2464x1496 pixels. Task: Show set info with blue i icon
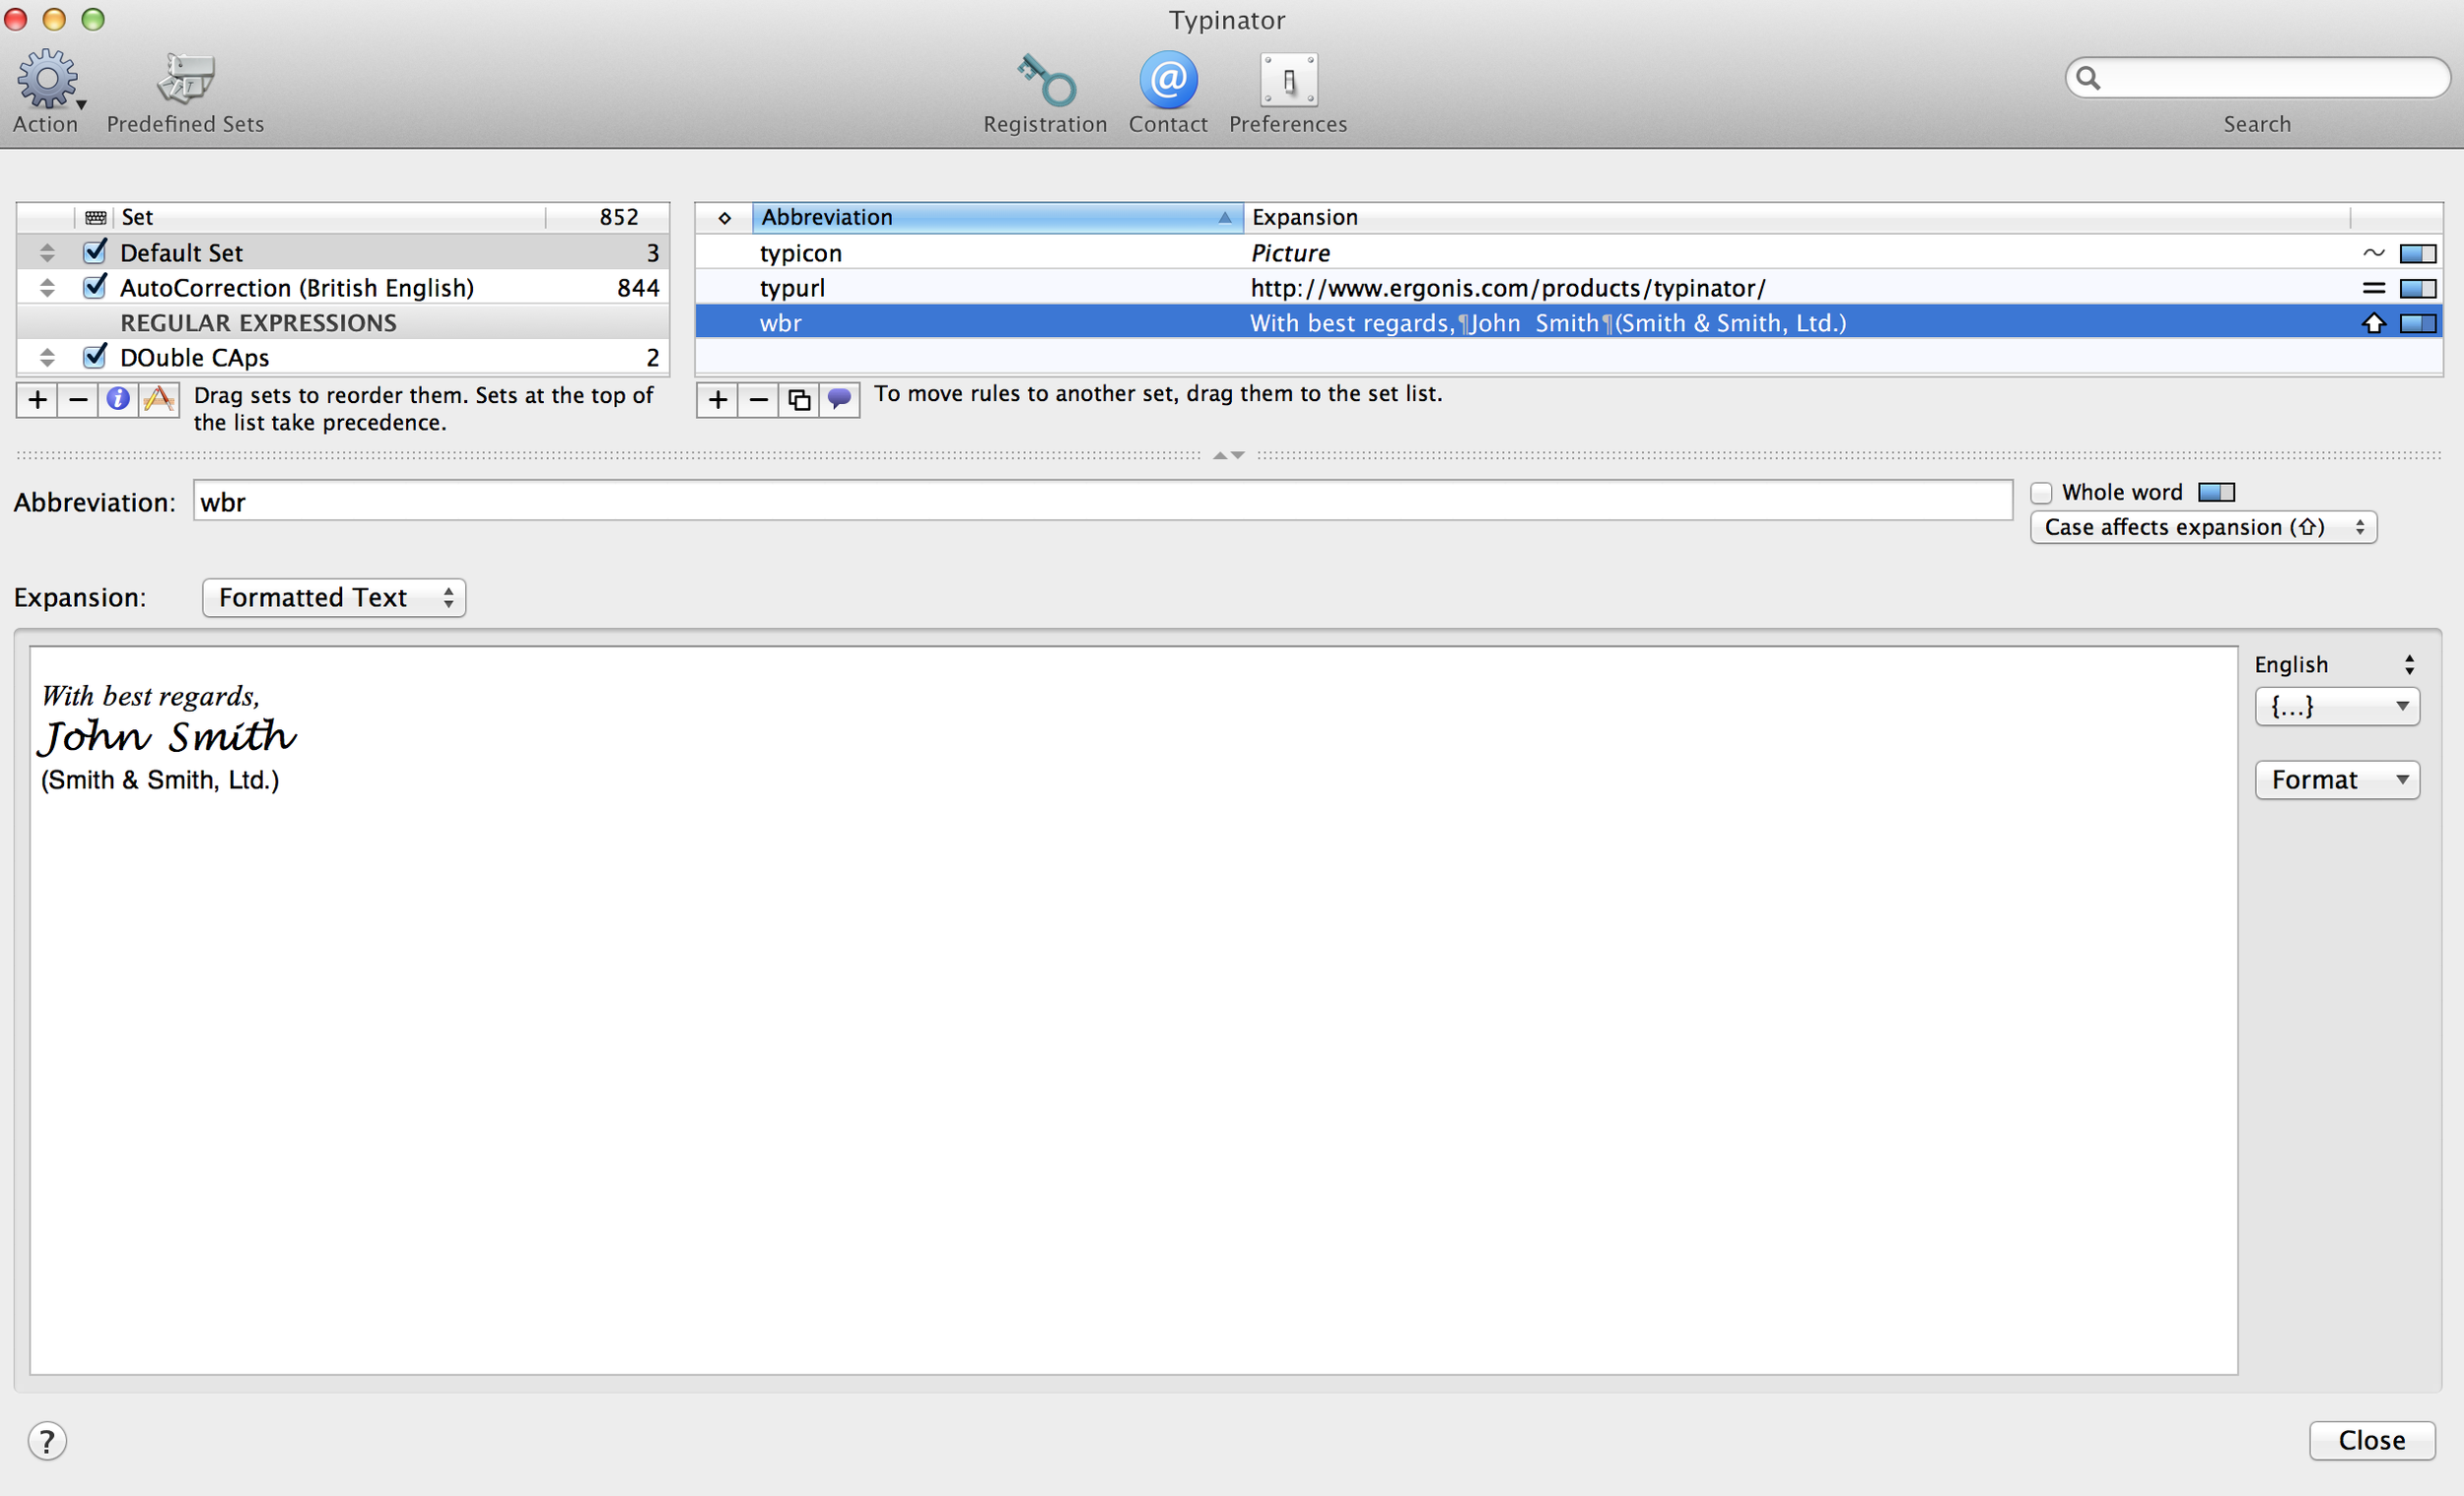coord(118,400)
